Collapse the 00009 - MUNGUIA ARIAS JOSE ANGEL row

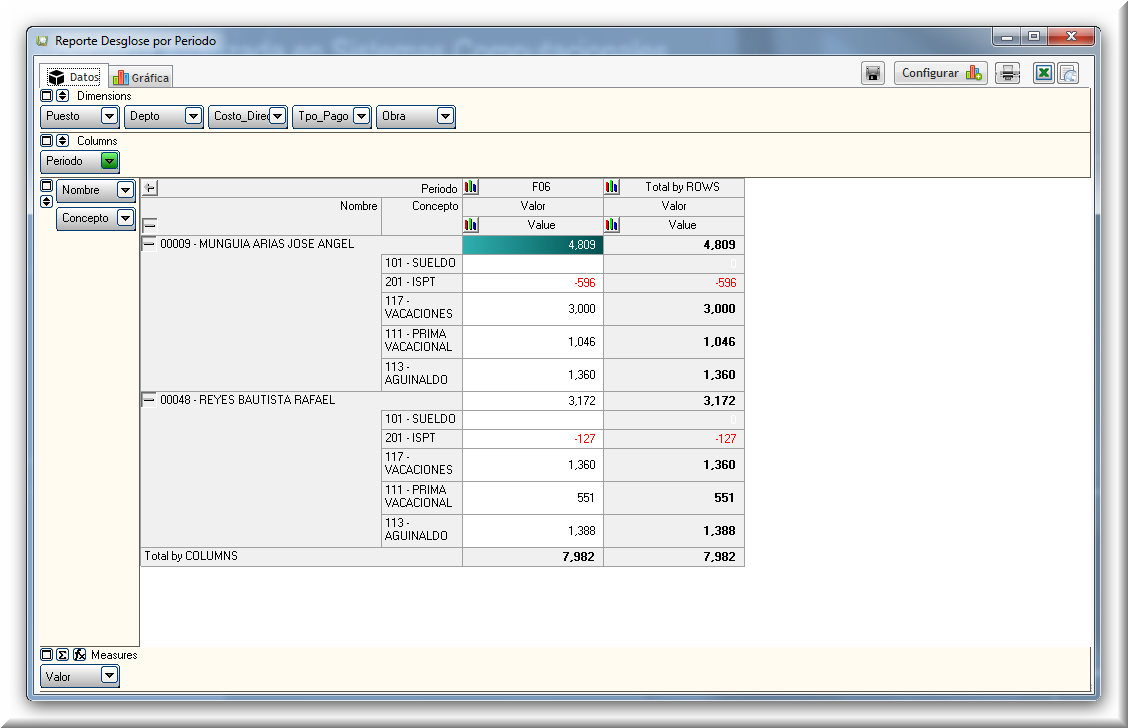(149, 243)
